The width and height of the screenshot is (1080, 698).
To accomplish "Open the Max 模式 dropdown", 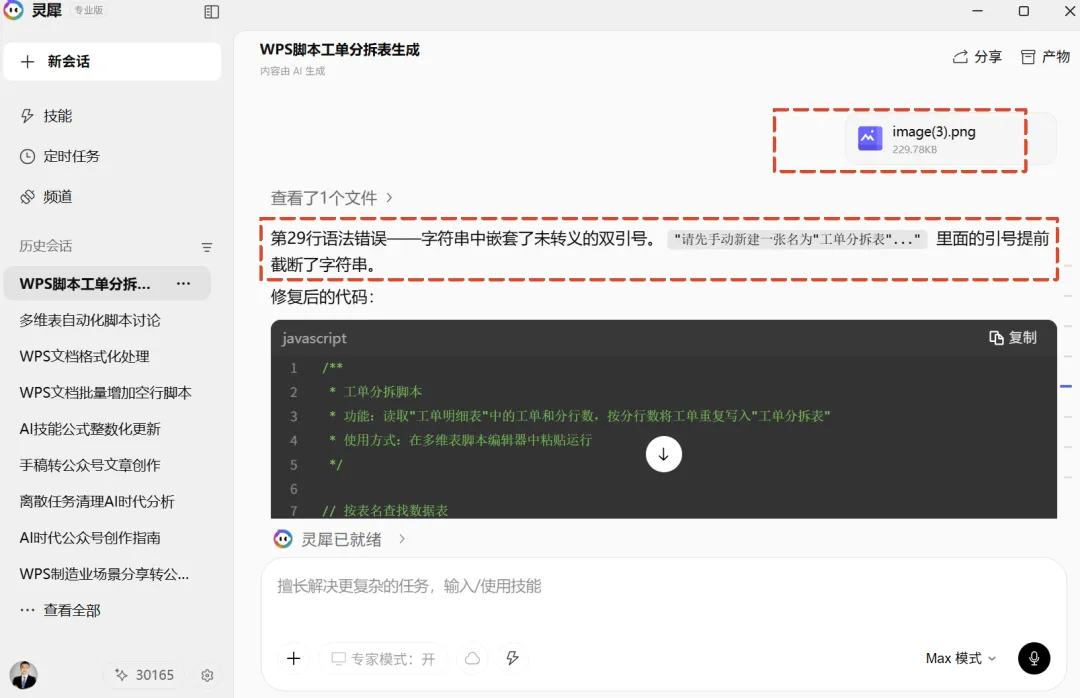I will pyautogui.click(x=961, y=659).
